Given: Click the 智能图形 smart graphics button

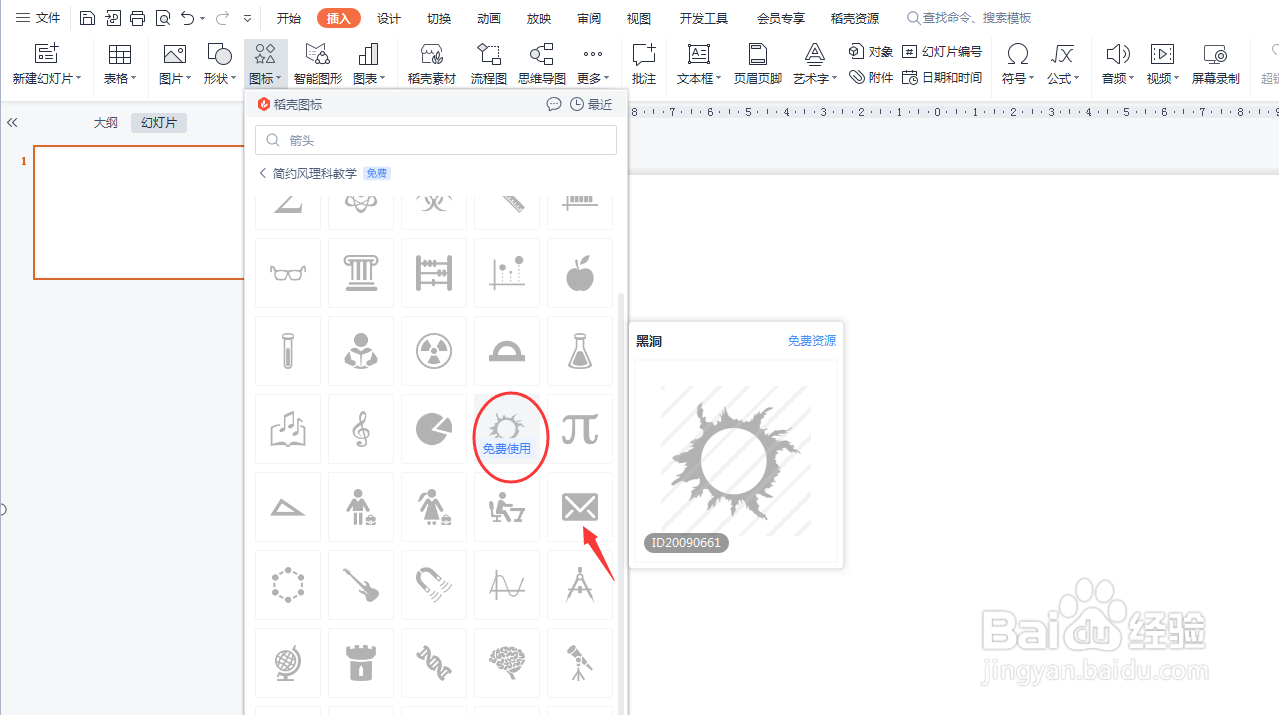Looking at the screenshot, I should (318, 64).
